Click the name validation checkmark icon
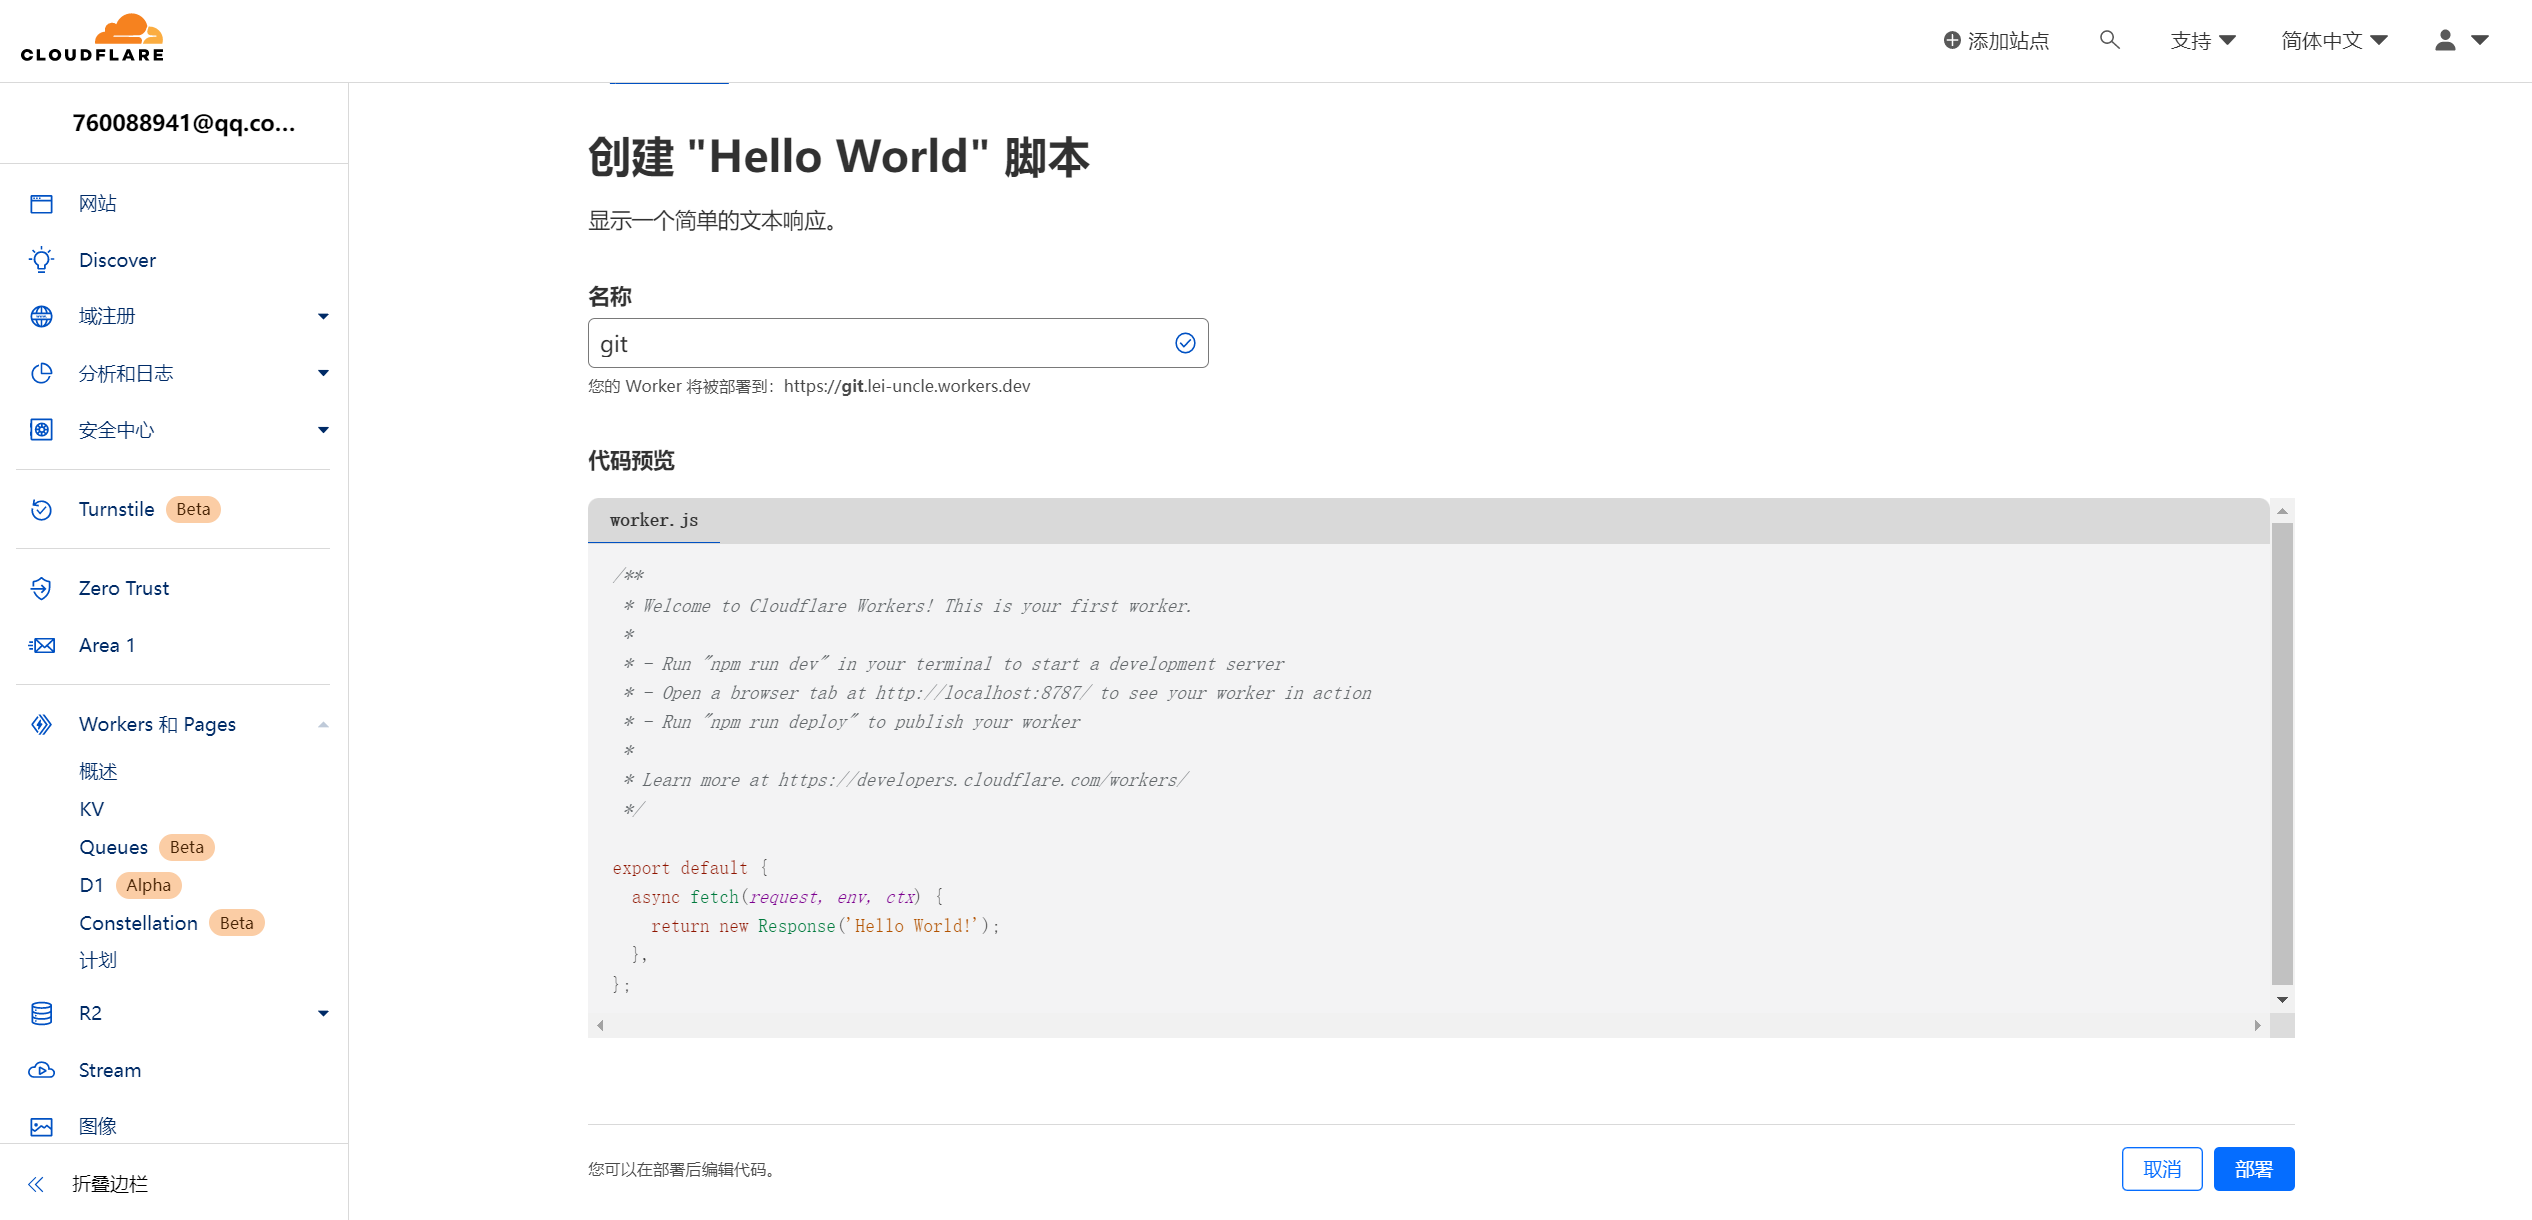The width and height of the screenshot is (2532, 1220). [x=1185, y=344]
